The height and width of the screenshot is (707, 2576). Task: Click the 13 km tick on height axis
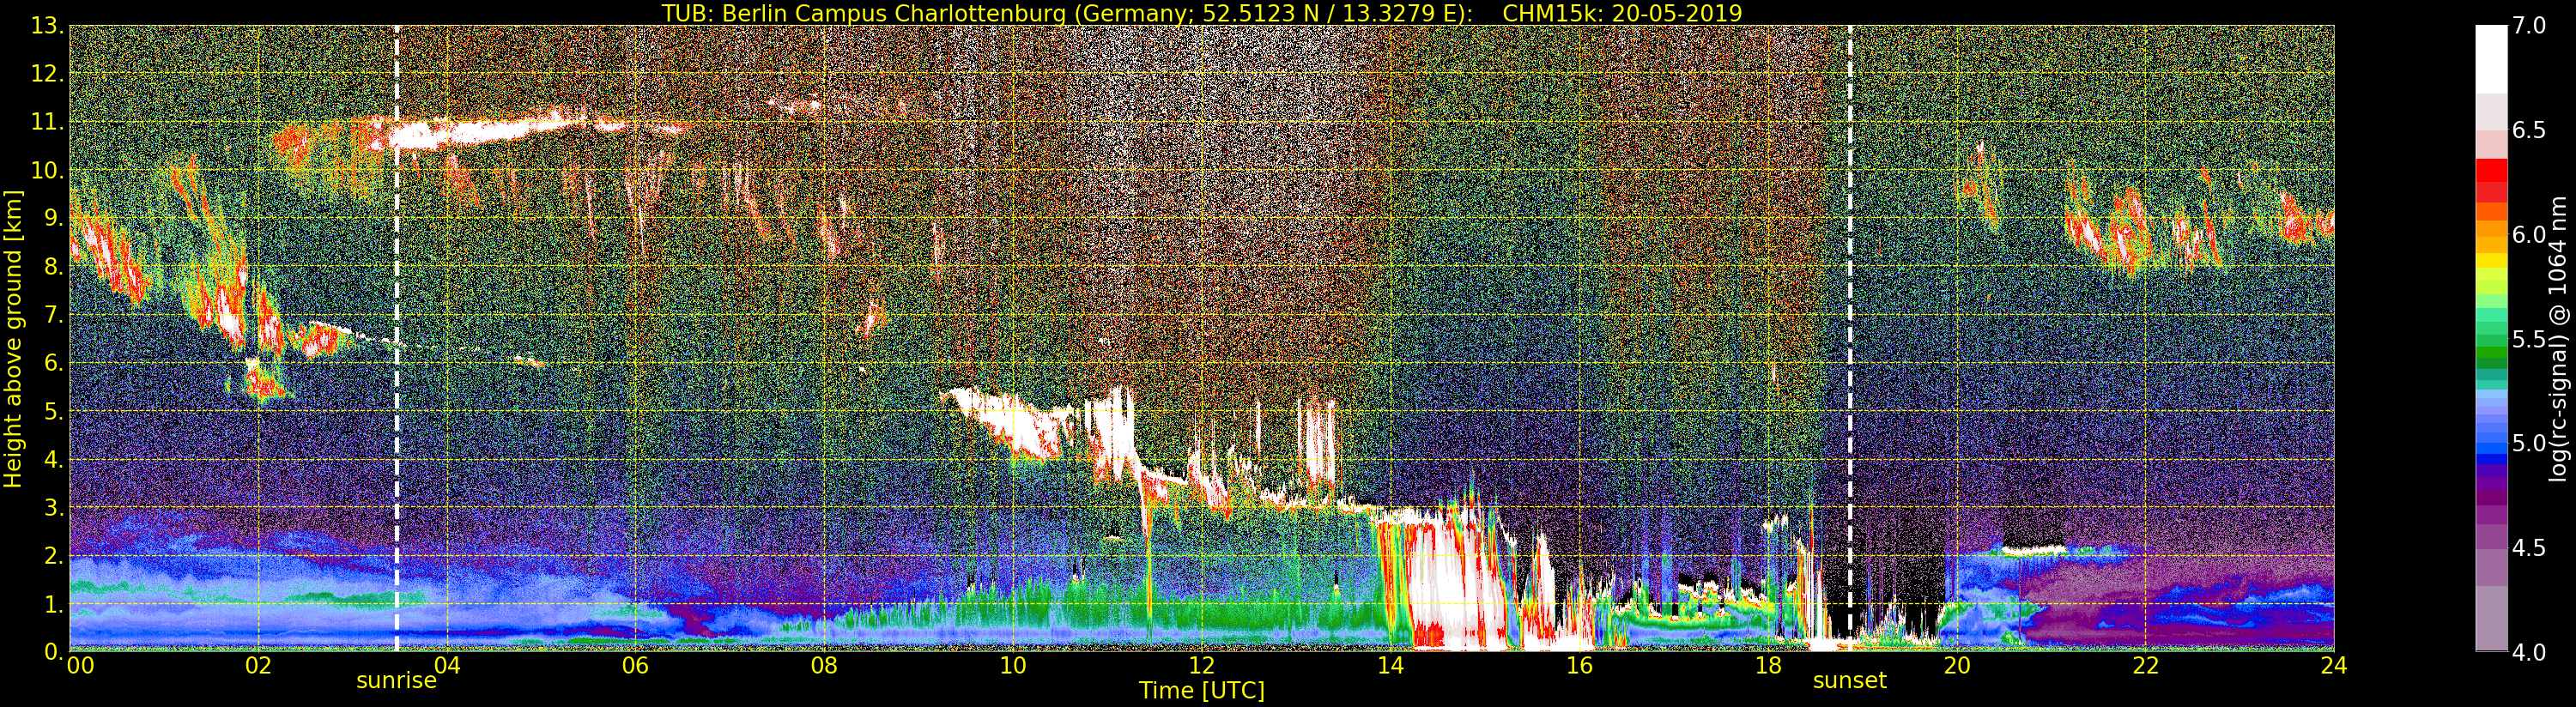coord(45,26)
